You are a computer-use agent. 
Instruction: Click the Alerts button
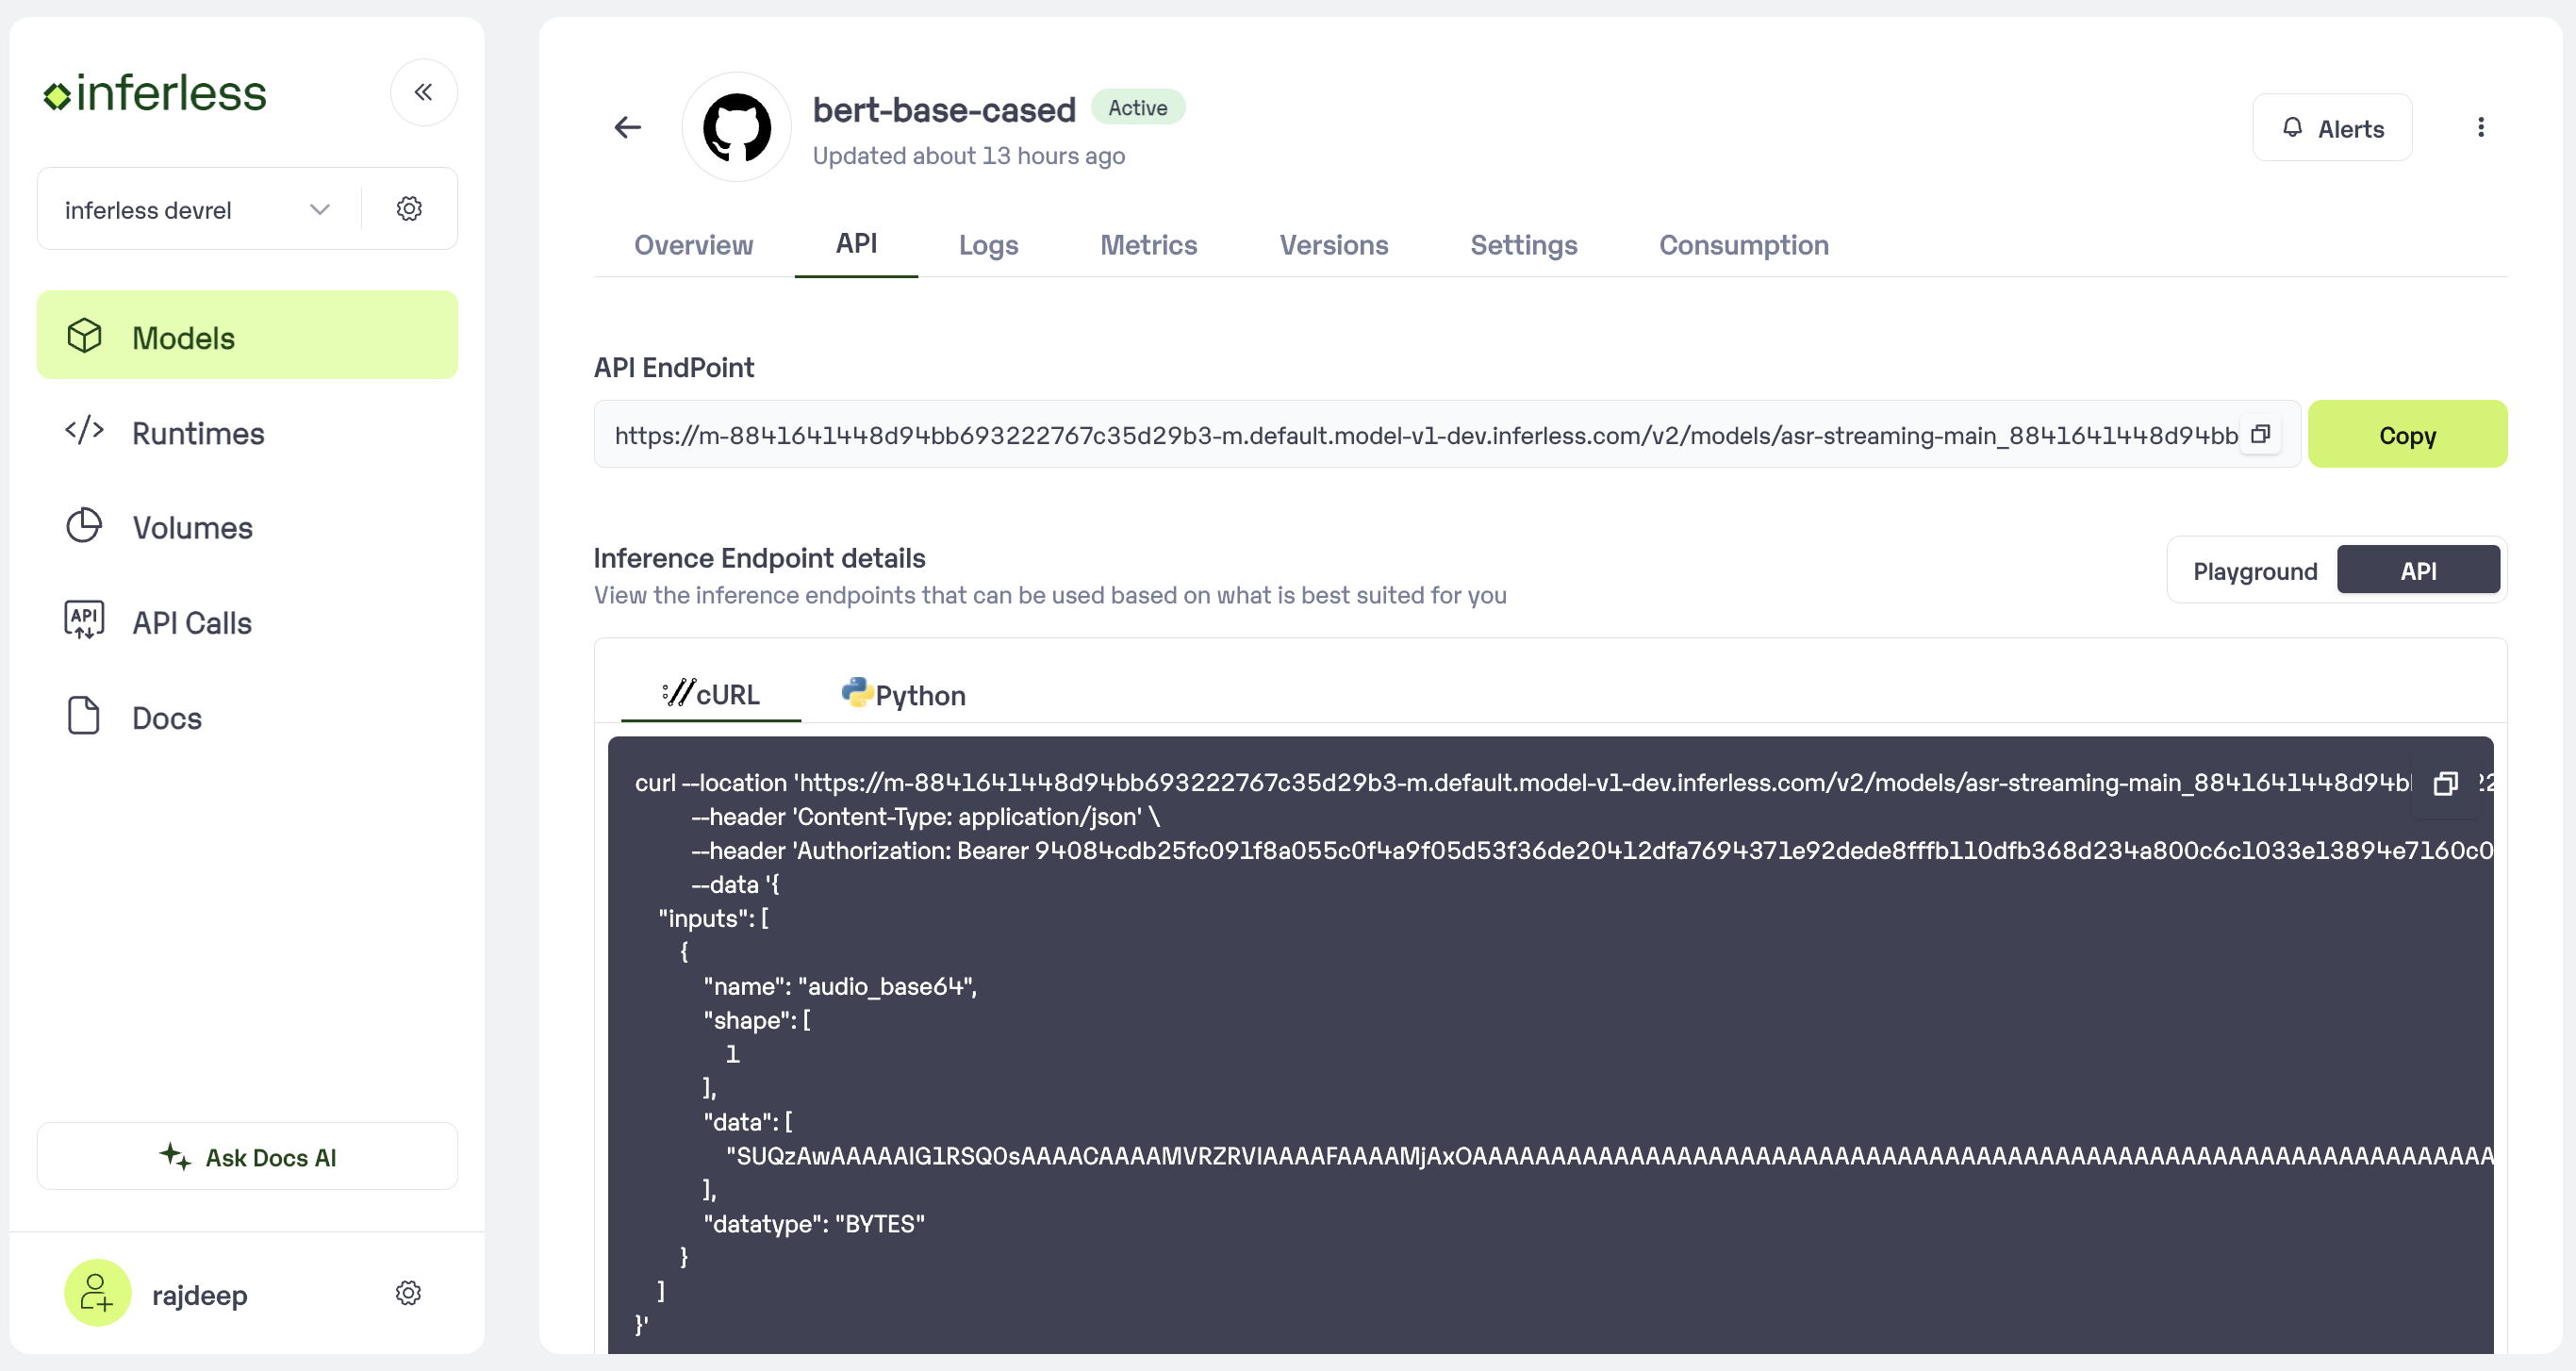[x=2332, y=128]
